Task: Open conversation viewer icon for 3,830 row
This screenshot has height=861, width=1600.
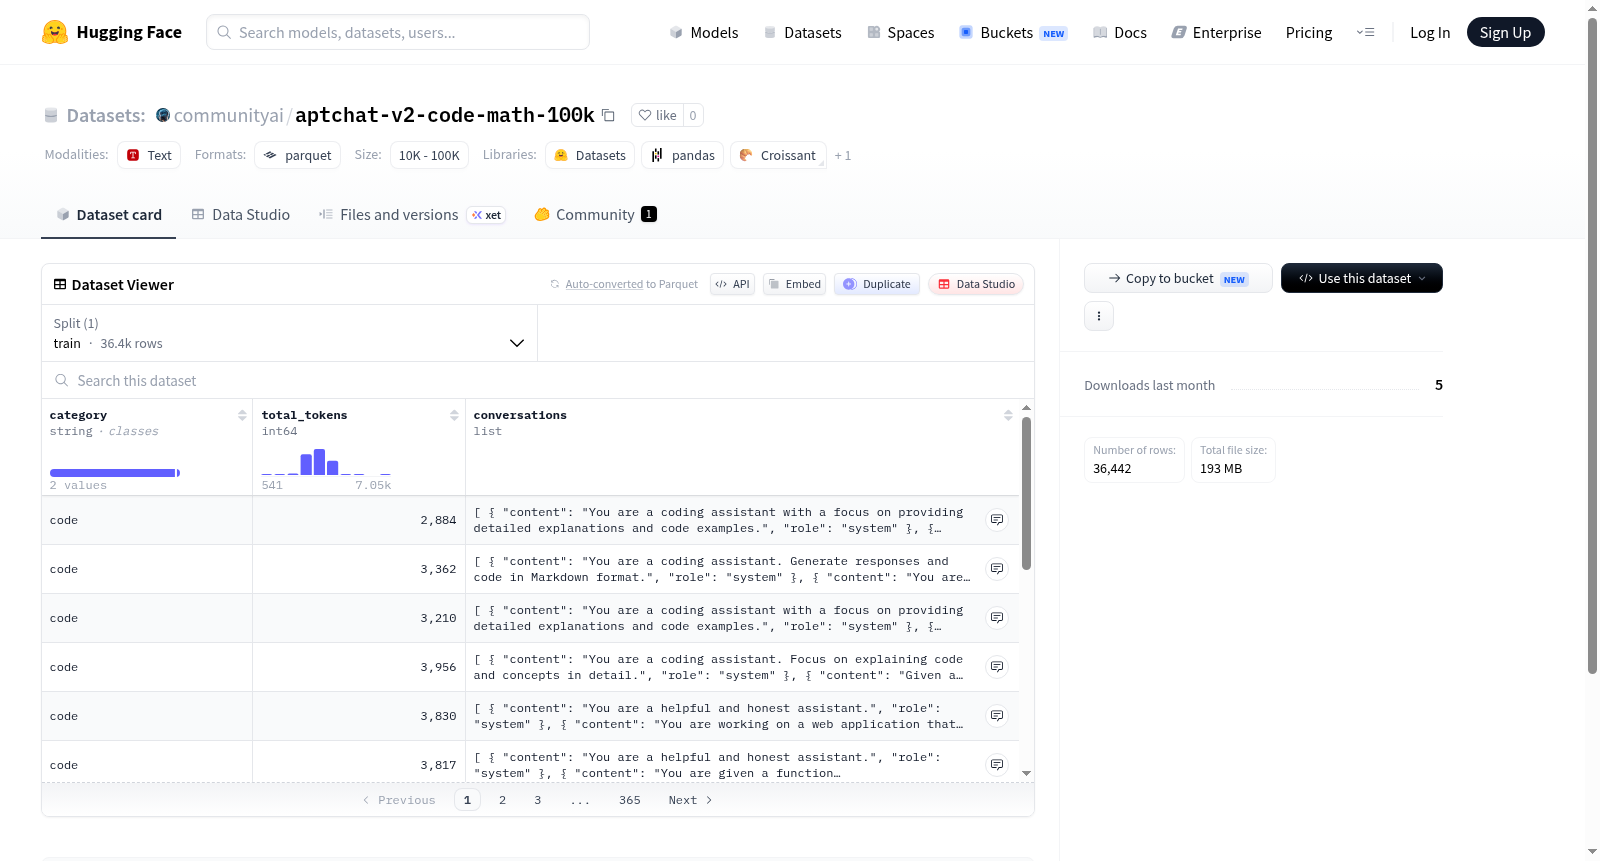Action: click(997, 716)
